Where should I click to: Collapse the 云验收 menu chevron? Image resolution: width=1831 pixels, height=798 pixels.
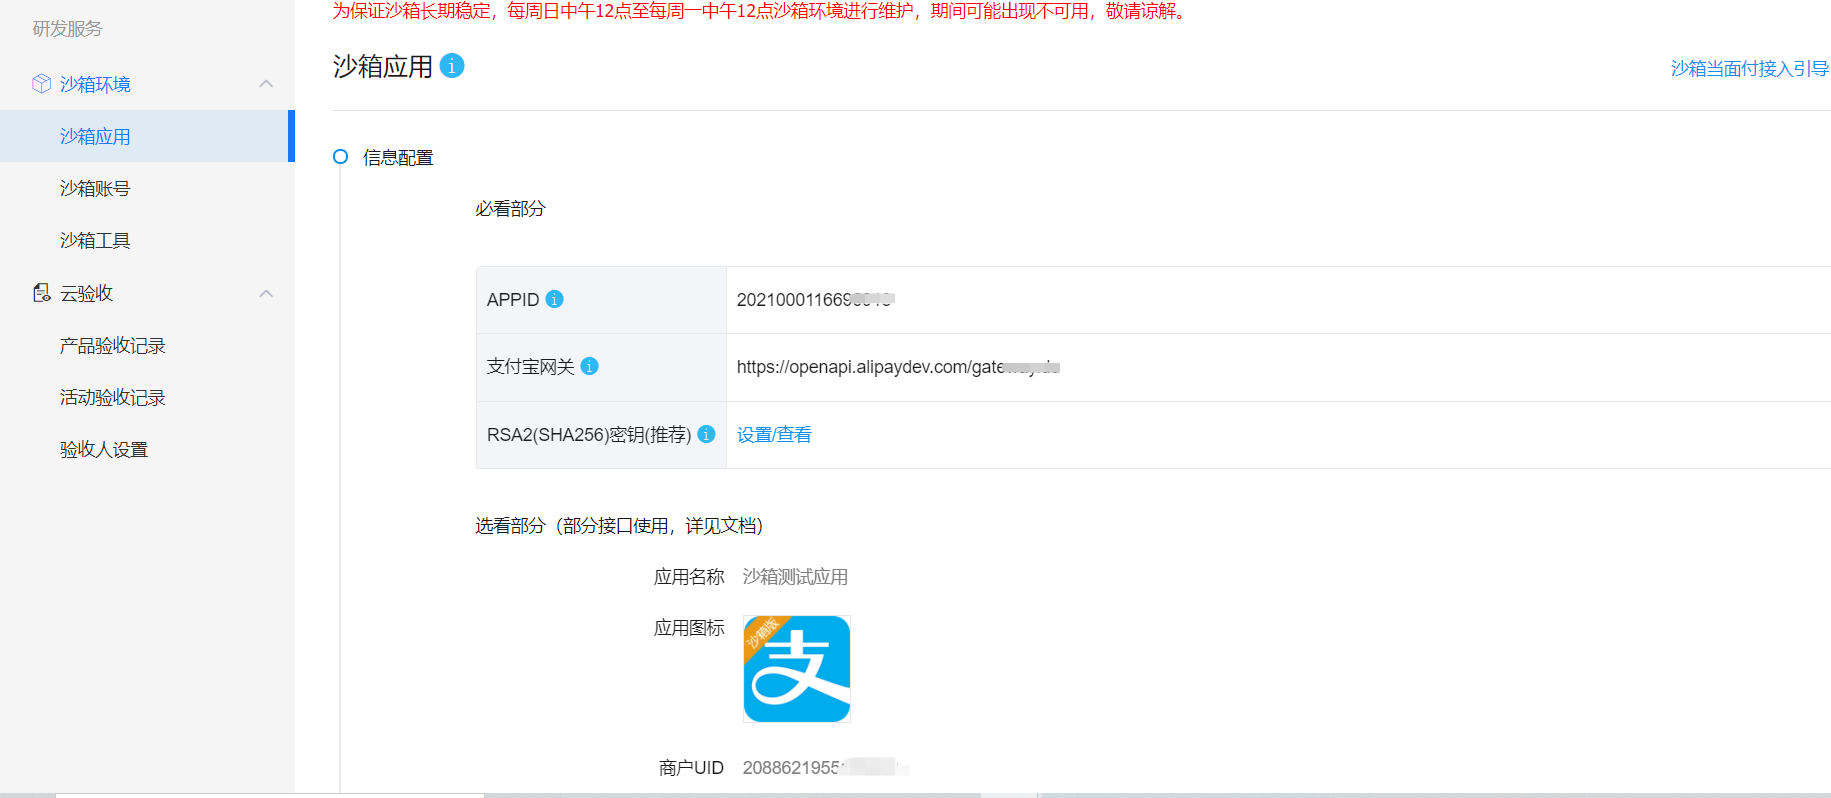266,293
